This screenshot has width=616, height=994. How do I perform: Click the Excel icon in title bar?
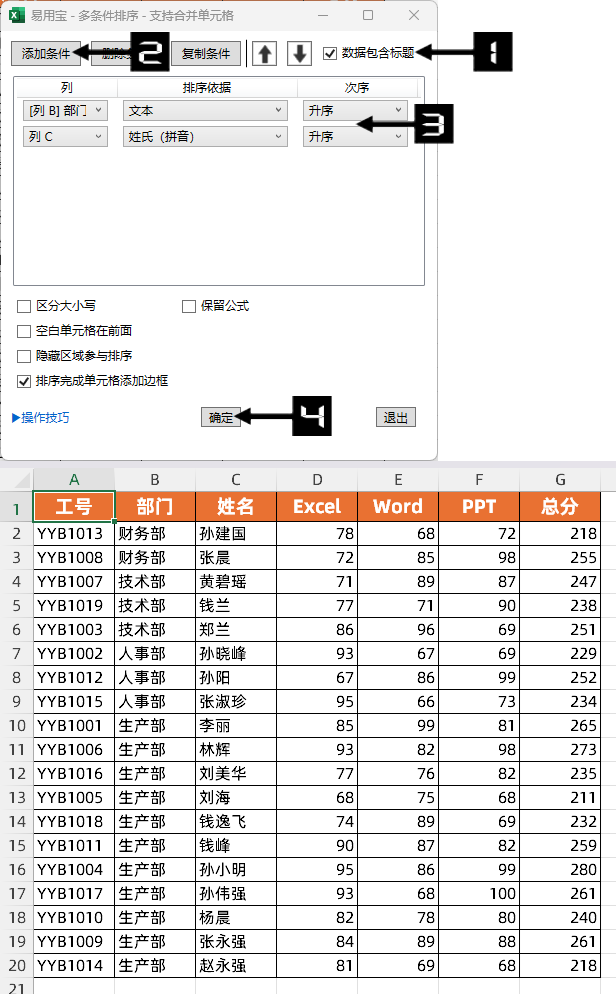tap(17, 15)
